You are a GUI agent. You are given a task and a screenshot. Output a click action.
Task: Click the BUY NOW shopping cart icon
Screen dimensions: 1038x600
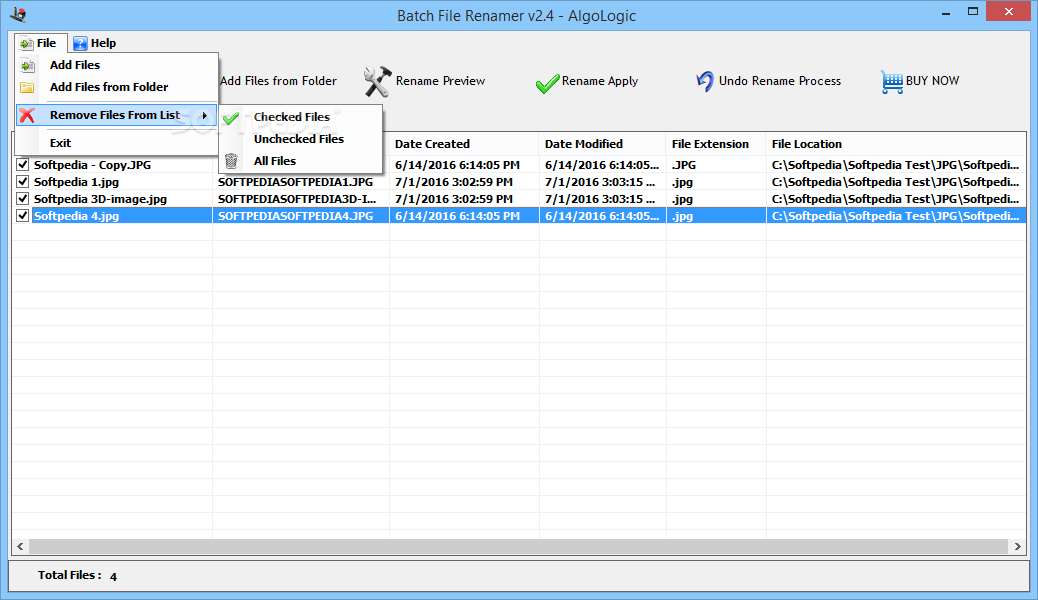(x=892, y=82)
